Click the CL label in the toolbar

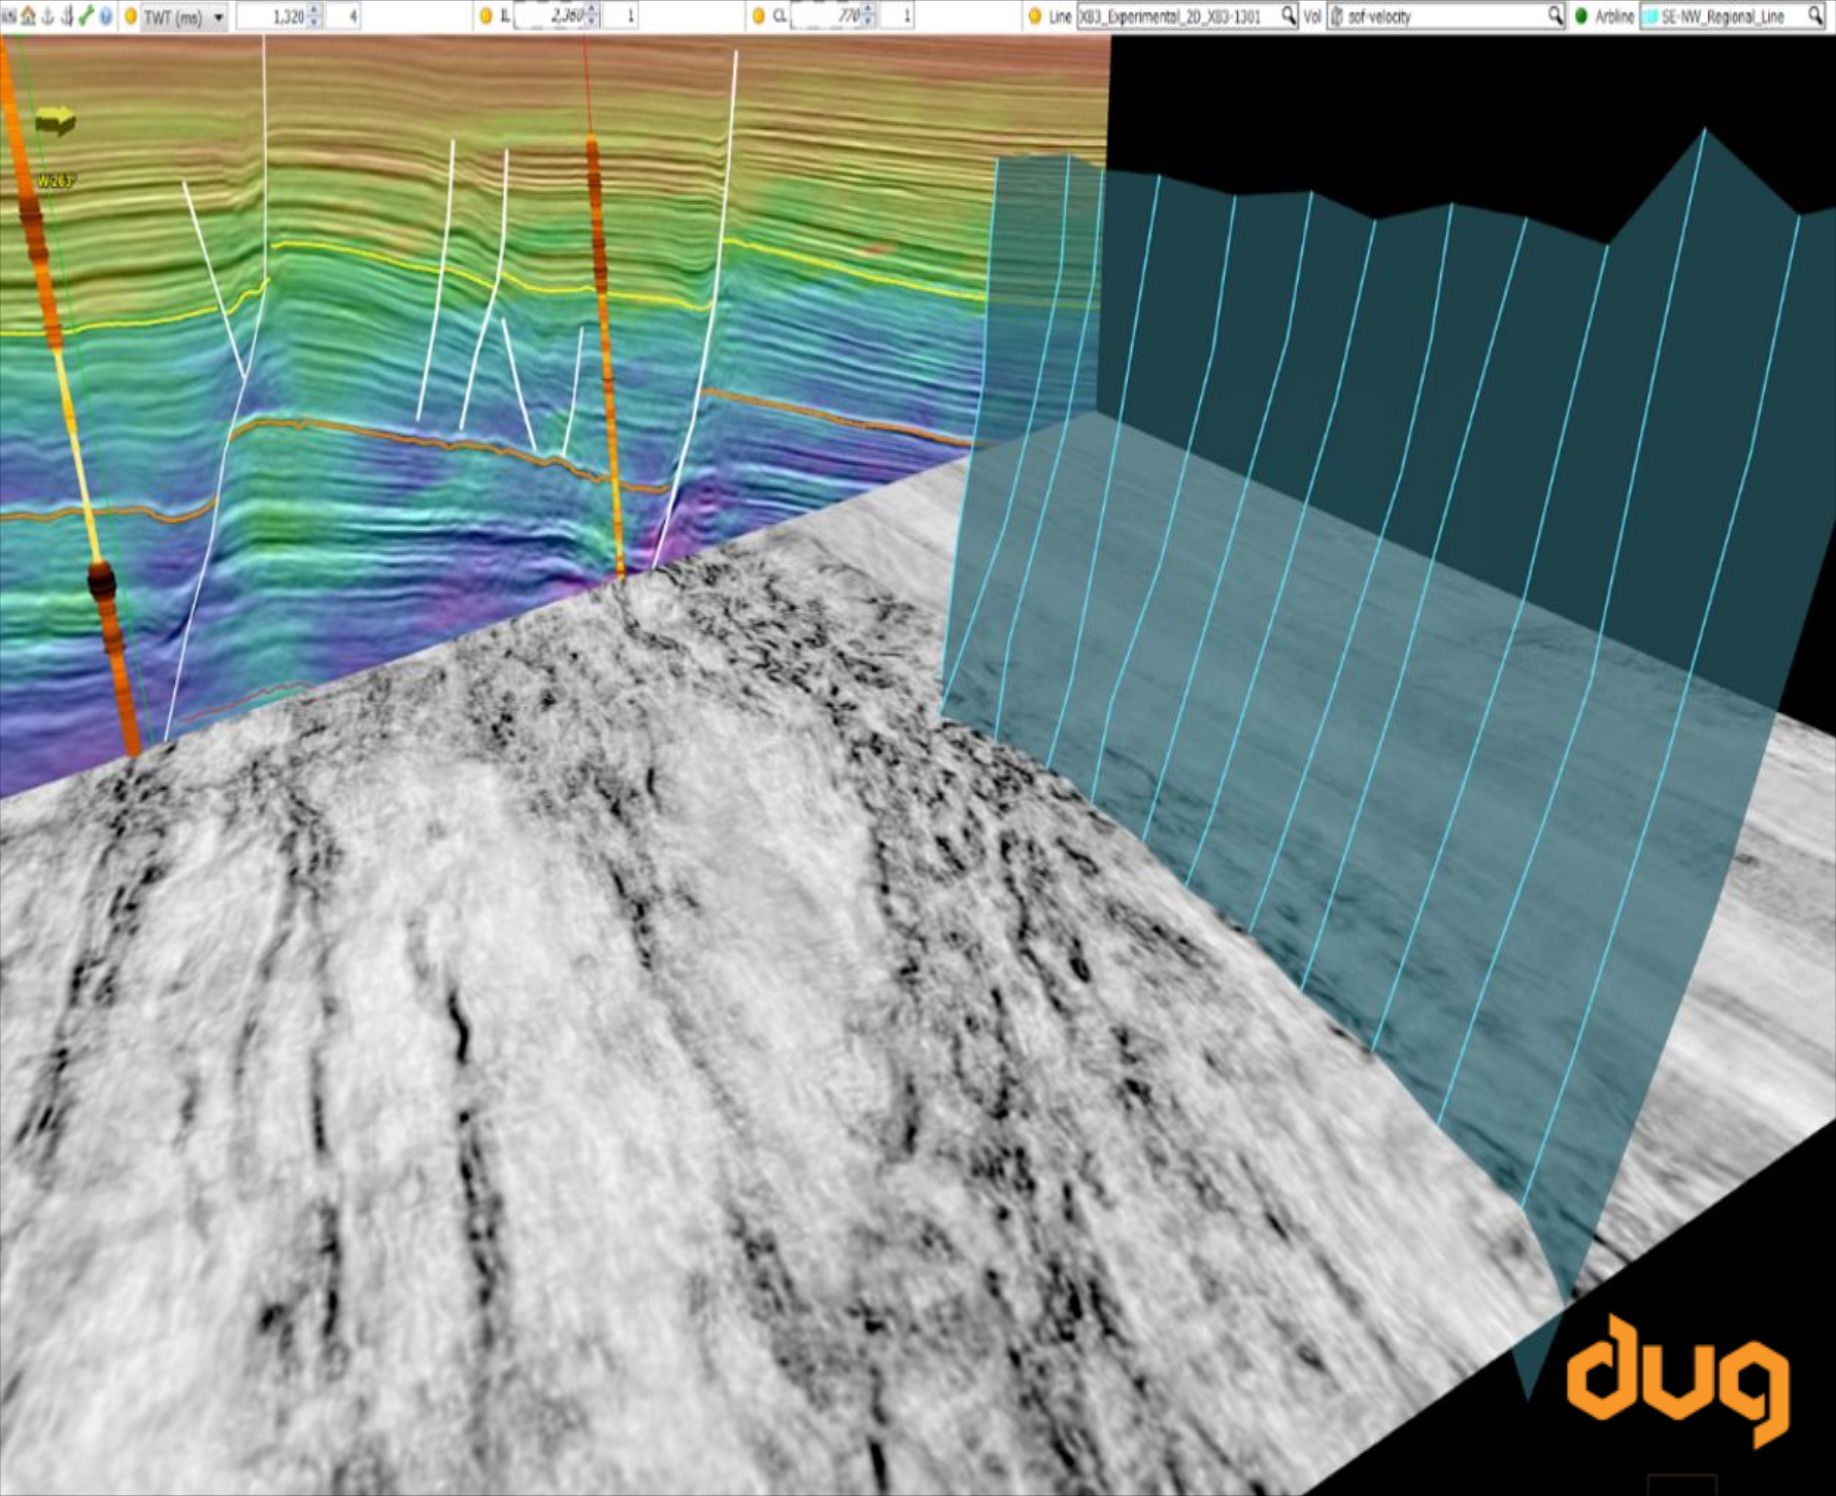pos(781,16)
